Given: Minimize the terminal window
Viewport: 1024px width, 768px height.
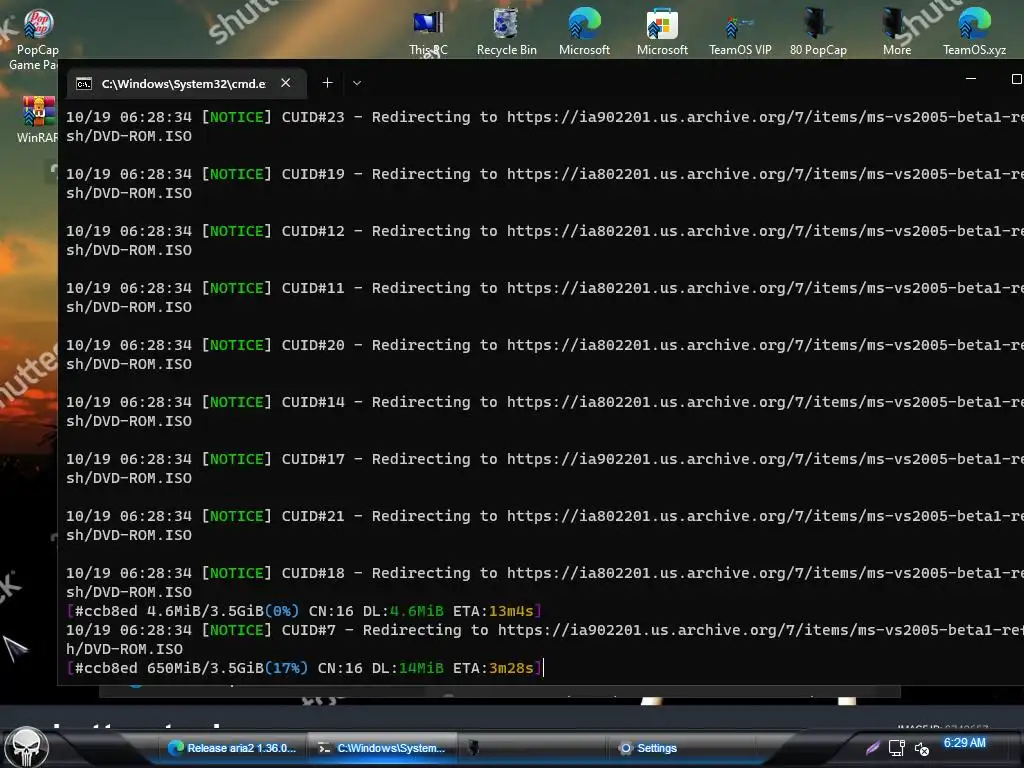Looking at the screenshot, I should [x=970, y=78].
